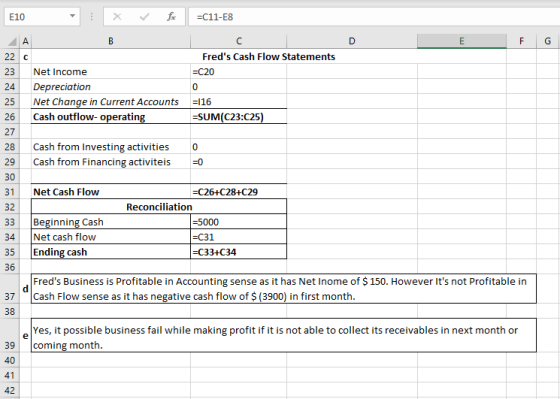Select row 31 header

tap(10, 192)
